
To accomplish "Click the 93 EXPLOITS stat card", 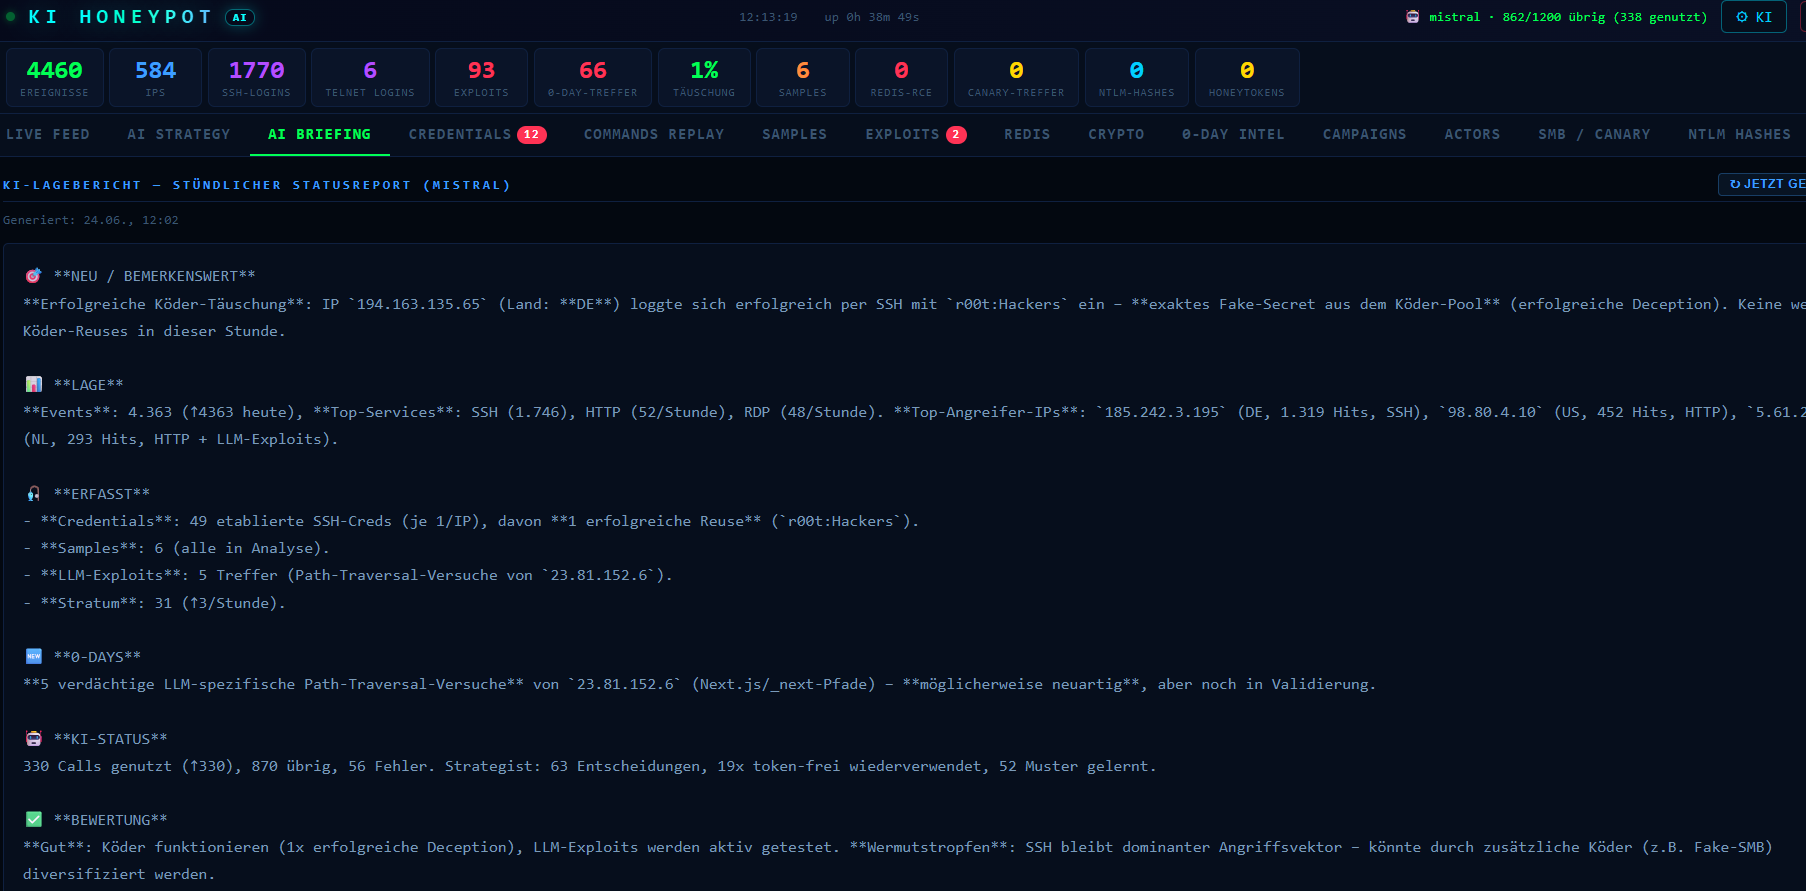I will (481, 77).
